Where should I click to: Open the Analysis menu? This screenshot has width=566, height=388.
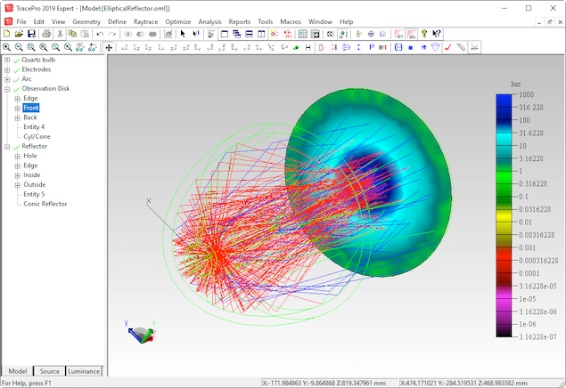coord(210,22)
